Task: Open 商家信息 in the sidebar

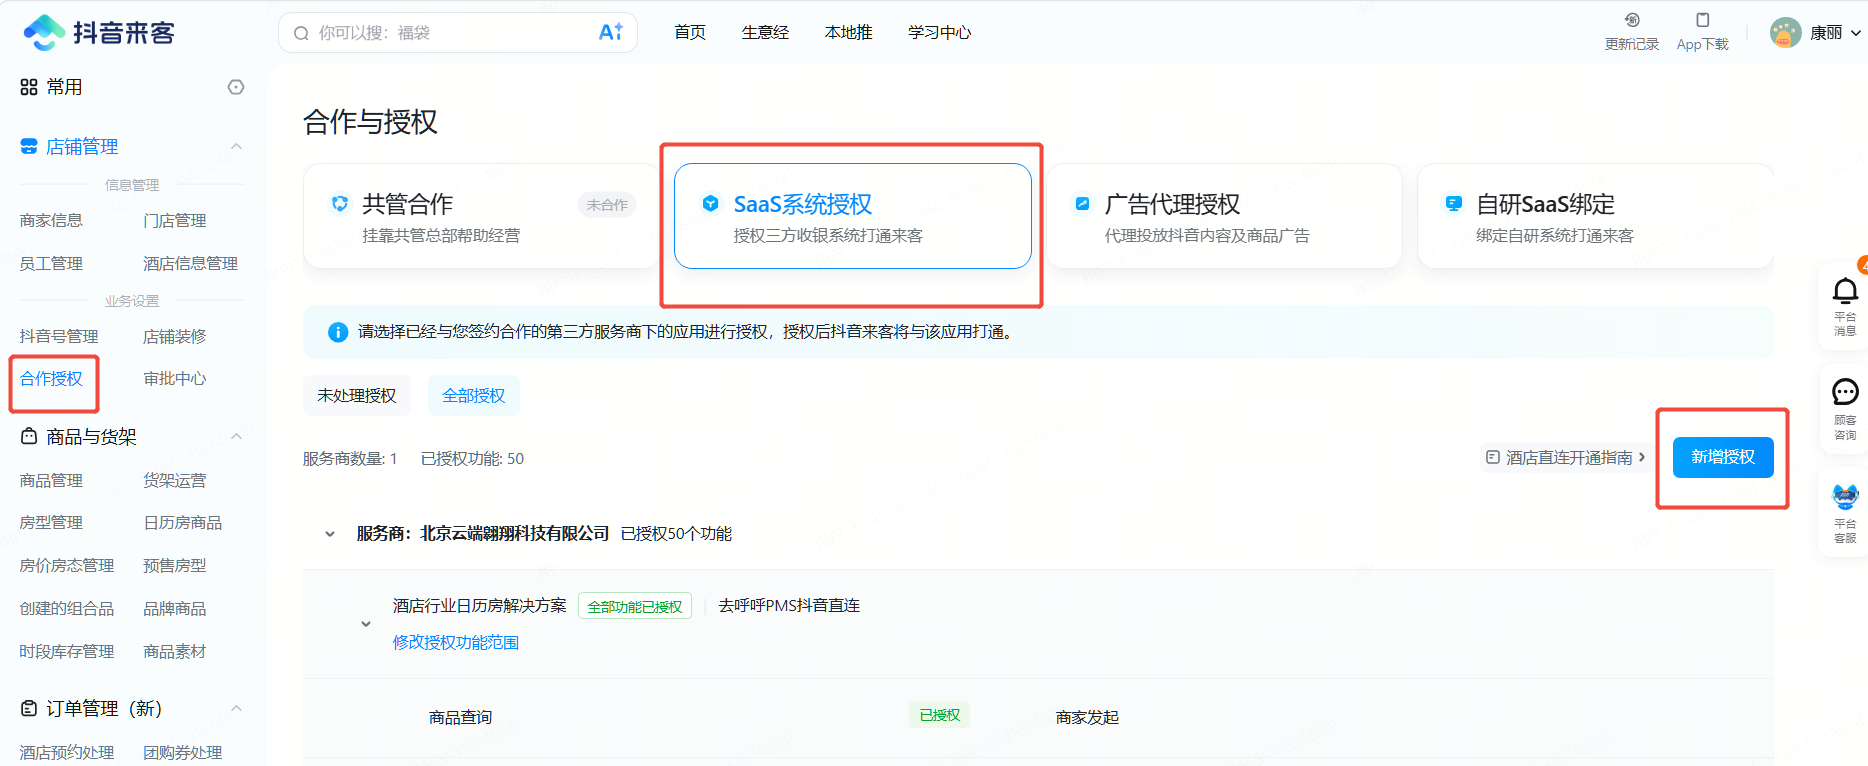Action: [x=51, y=220]
